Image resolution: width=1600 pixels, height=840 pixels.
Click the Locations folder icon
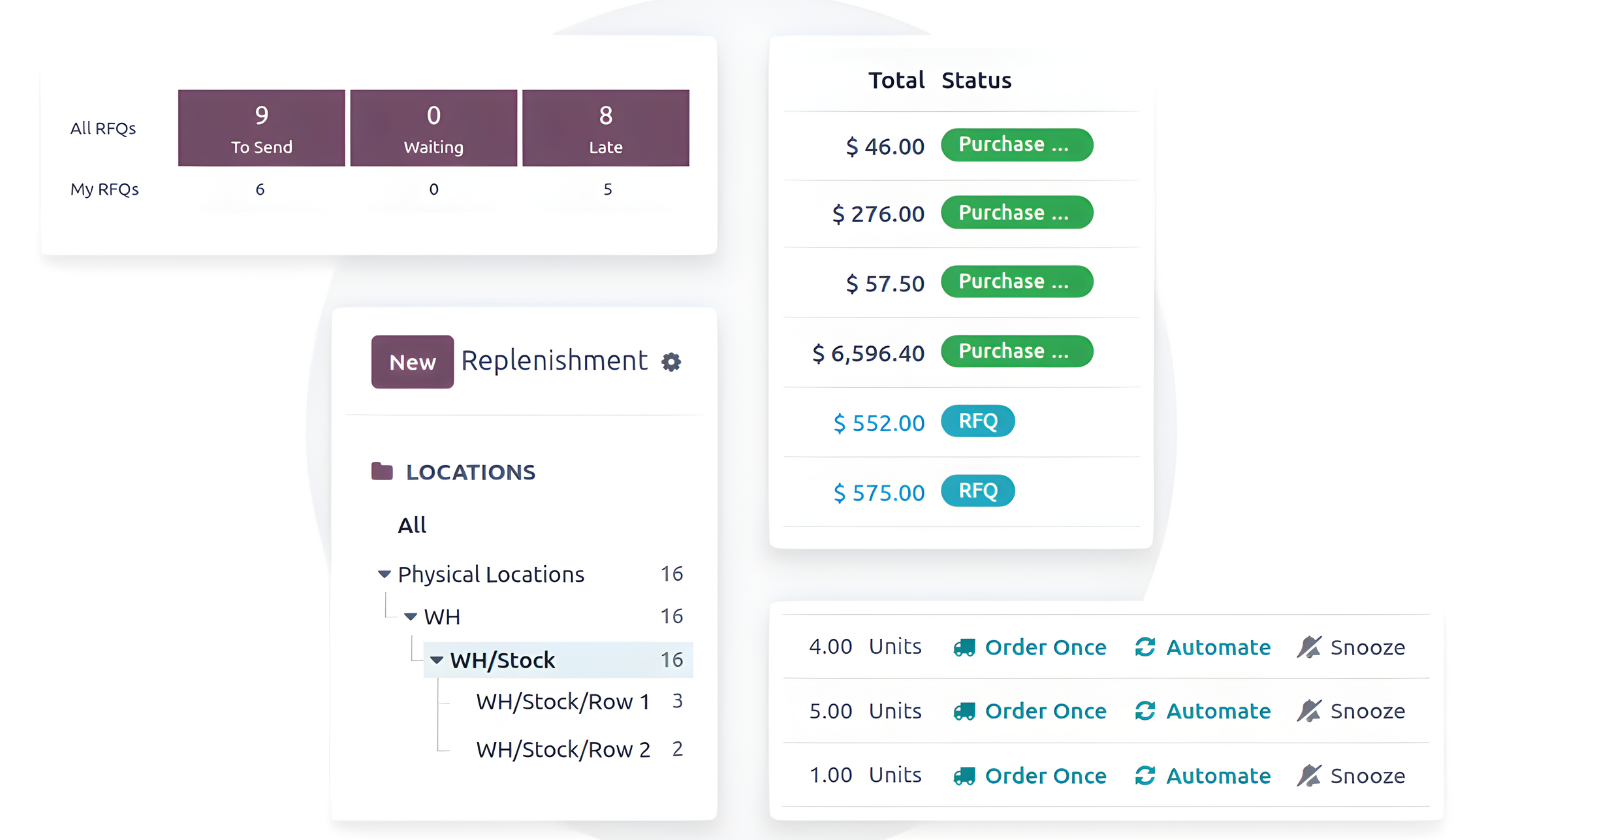tap(382, 471)
